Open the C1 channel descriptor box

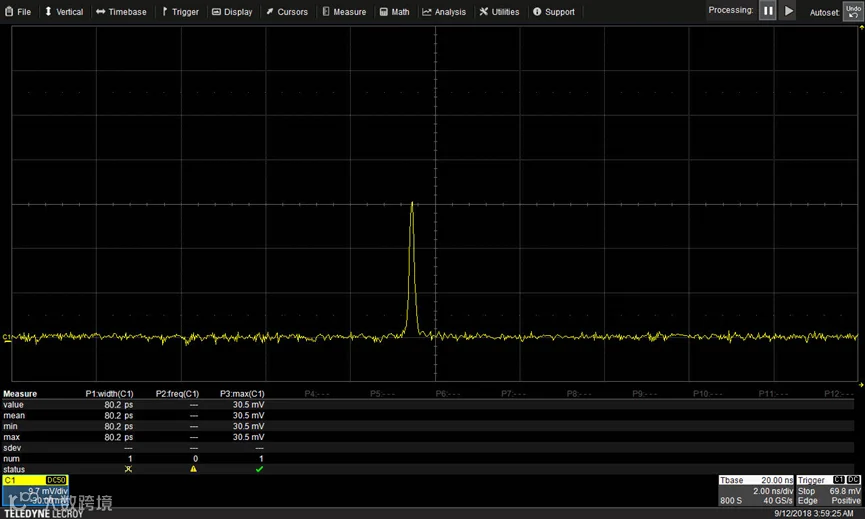(35, 491)
